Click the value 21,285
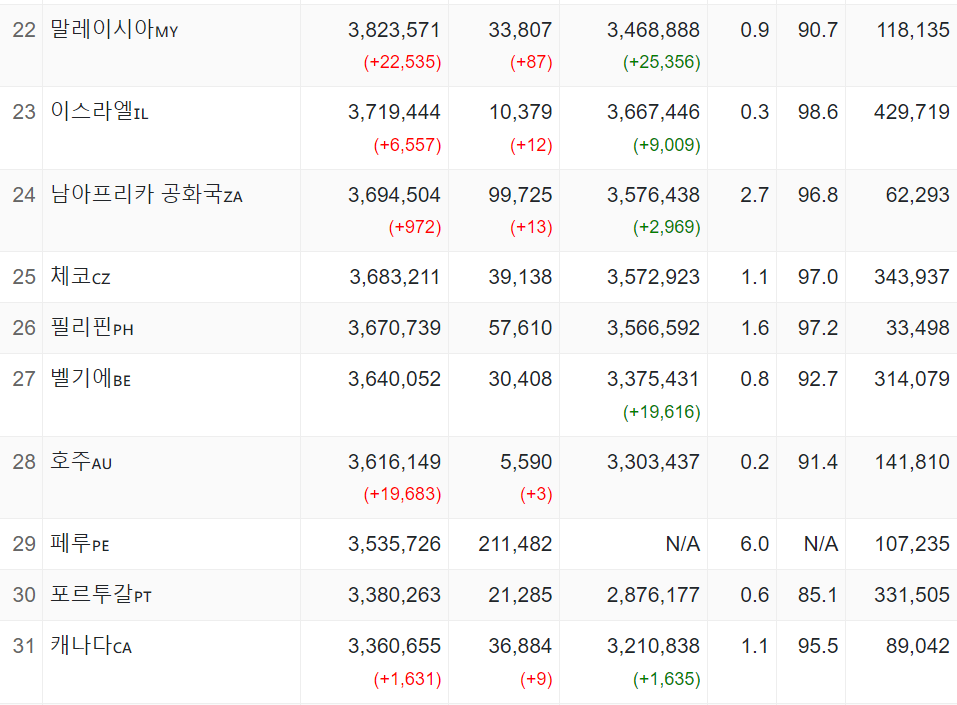 (x=520, y=596)
